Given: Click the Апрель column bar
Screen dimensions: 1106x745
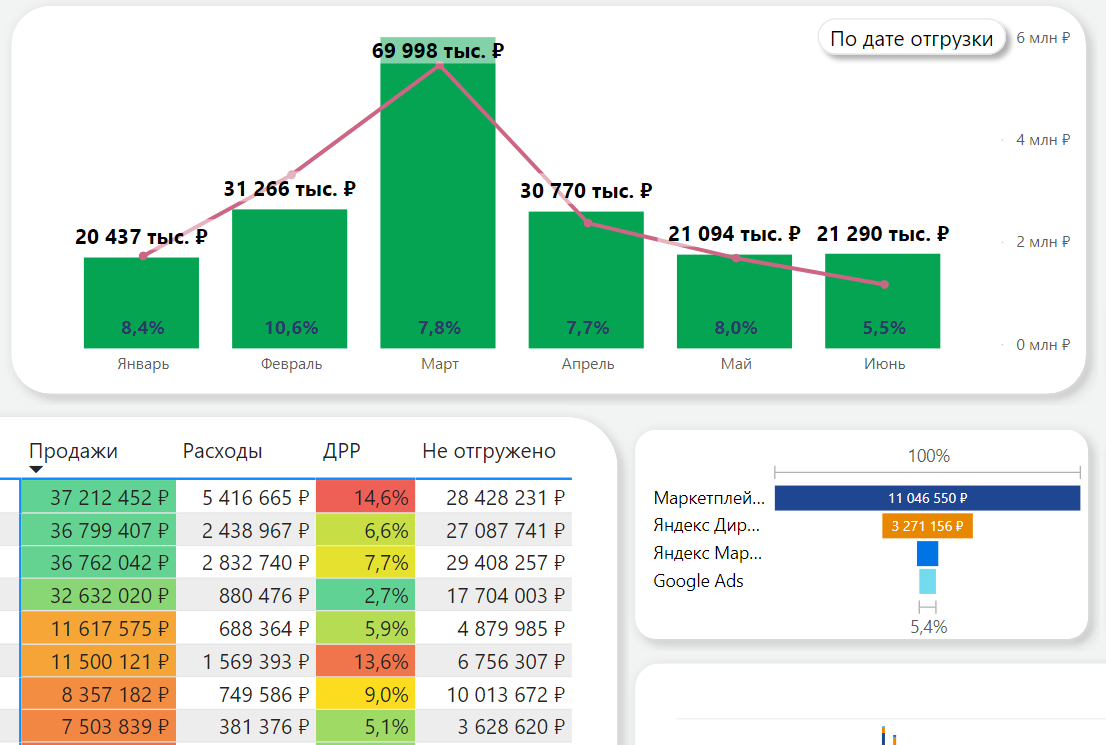Looking at the screenshot, I should pos(586,280).
